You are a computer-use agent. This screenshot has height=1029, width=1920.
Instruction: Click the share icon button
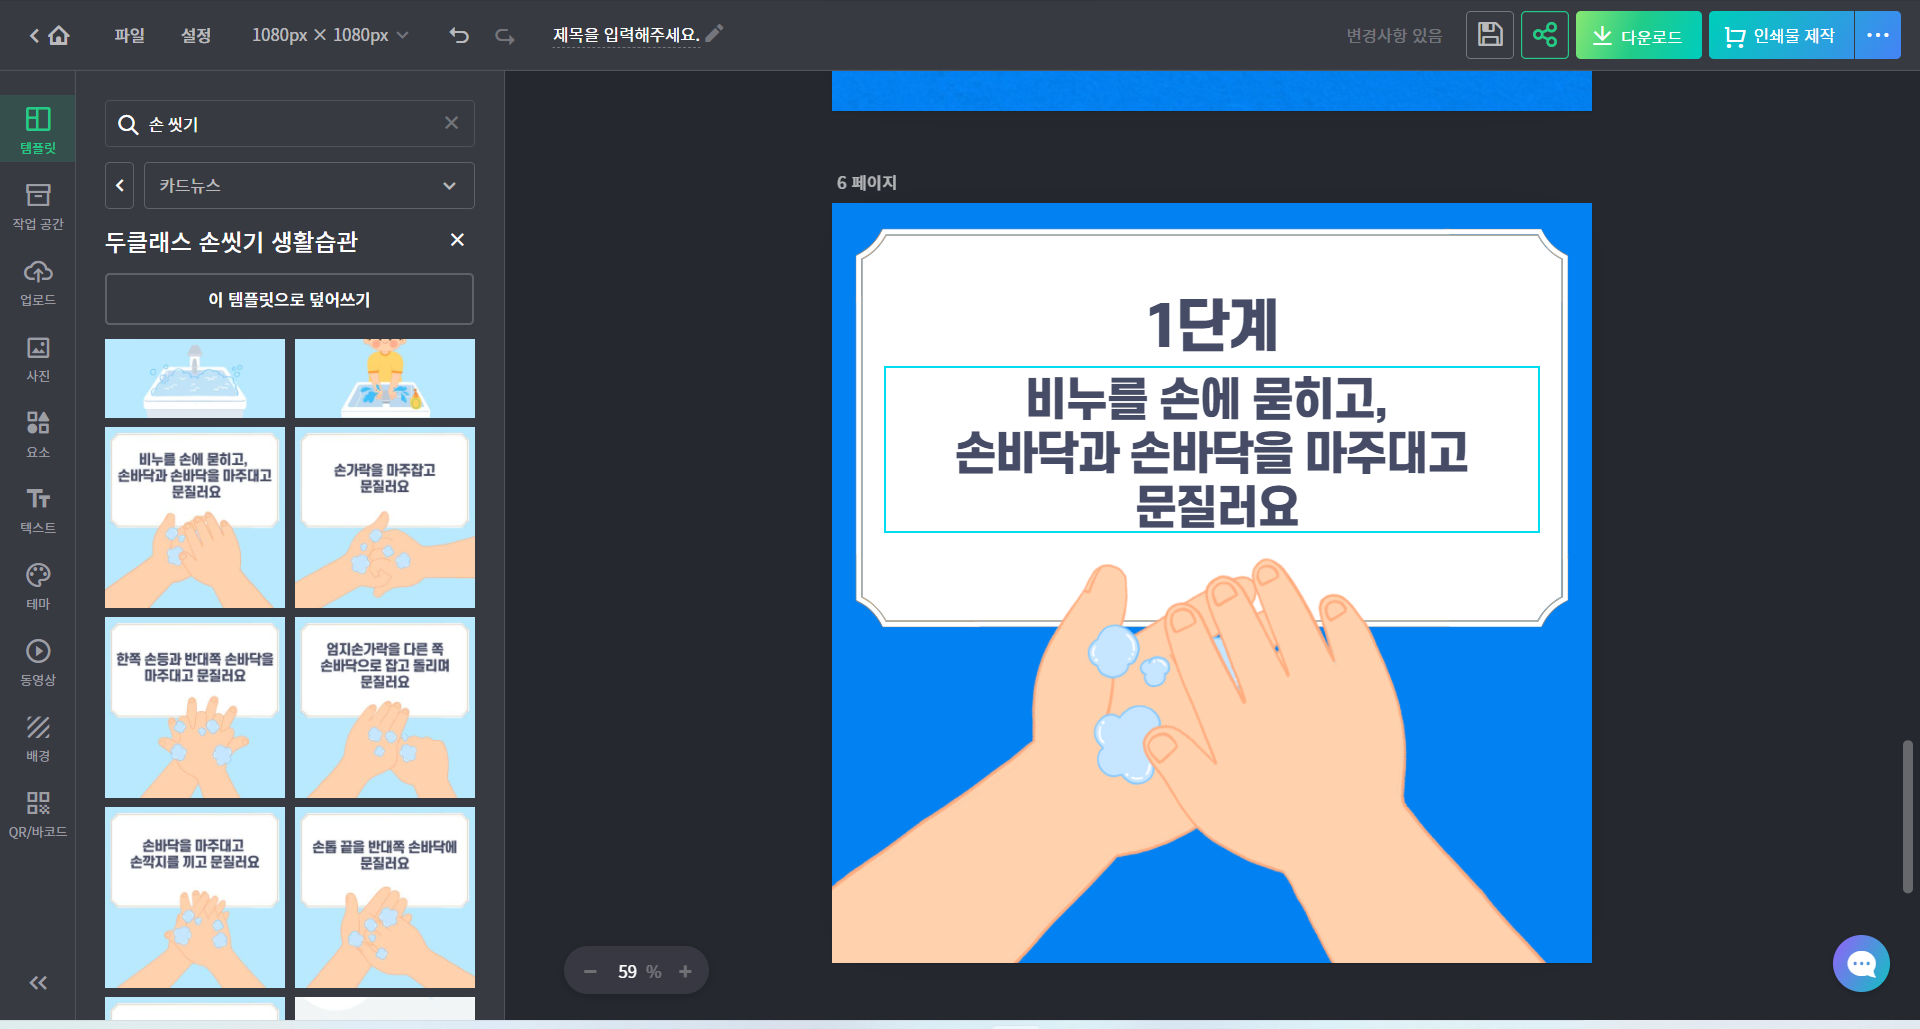click(1545, 35)
